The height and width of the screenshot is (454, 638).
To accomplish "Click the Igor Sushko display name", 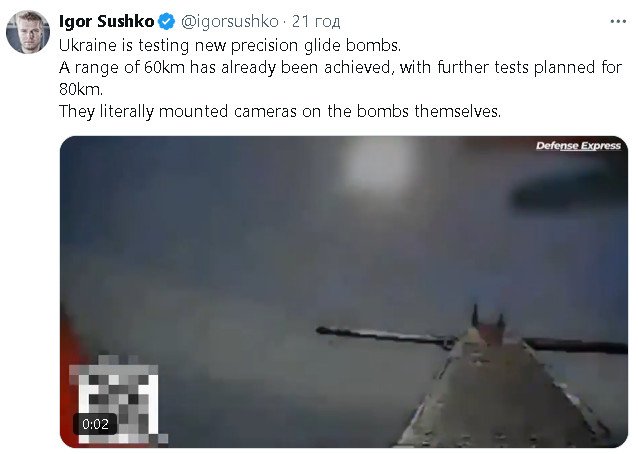I will pos(107,22).
